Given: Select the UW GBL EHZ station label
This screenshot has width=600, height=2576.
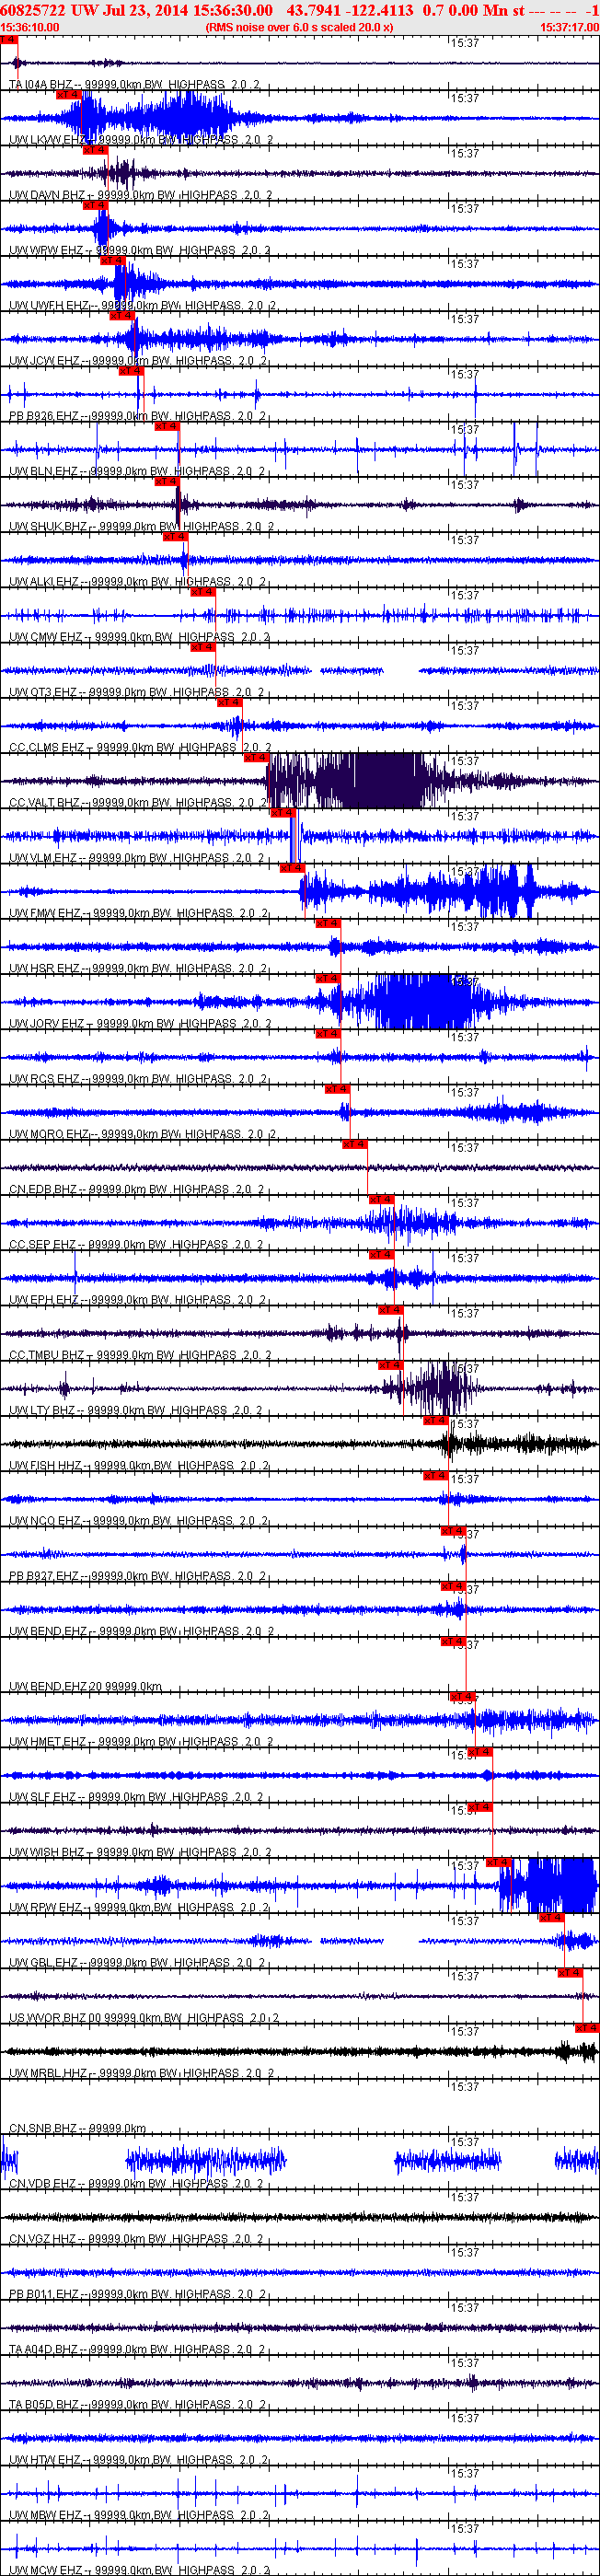Looking at the screenshot, I should (138, 1962).
